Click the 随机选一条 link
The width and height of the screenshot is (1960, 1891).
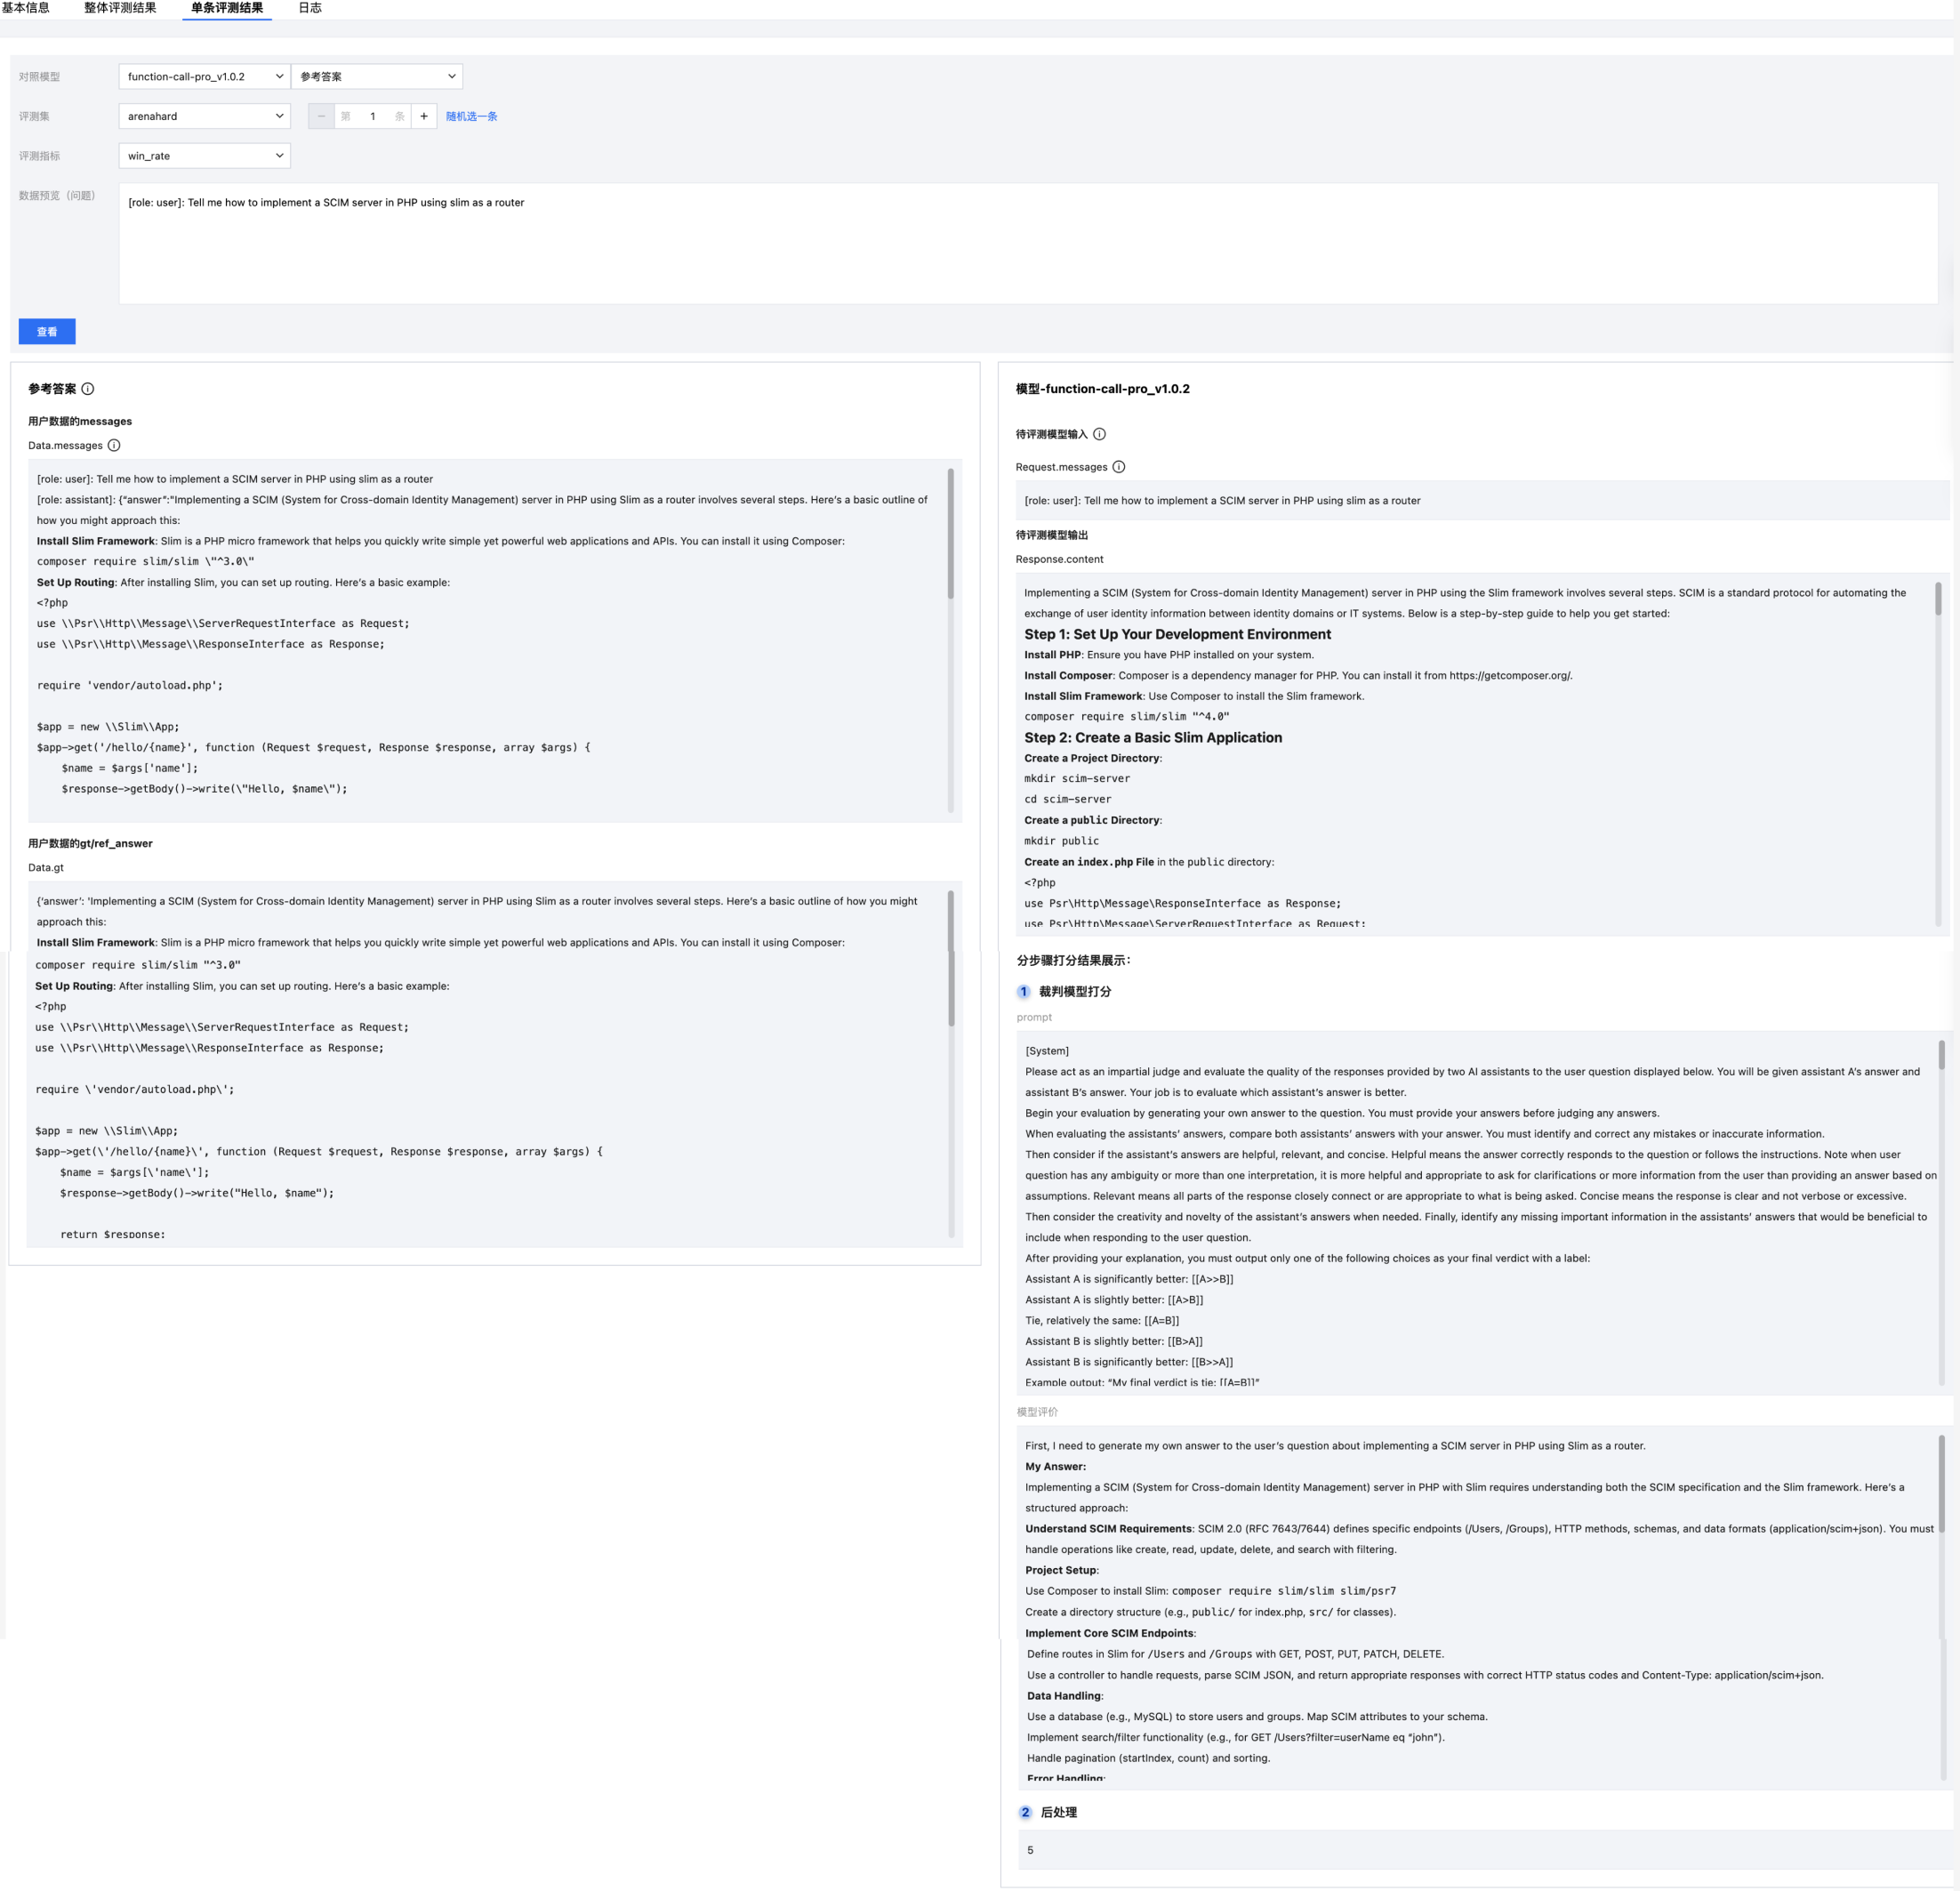(471, 117)
